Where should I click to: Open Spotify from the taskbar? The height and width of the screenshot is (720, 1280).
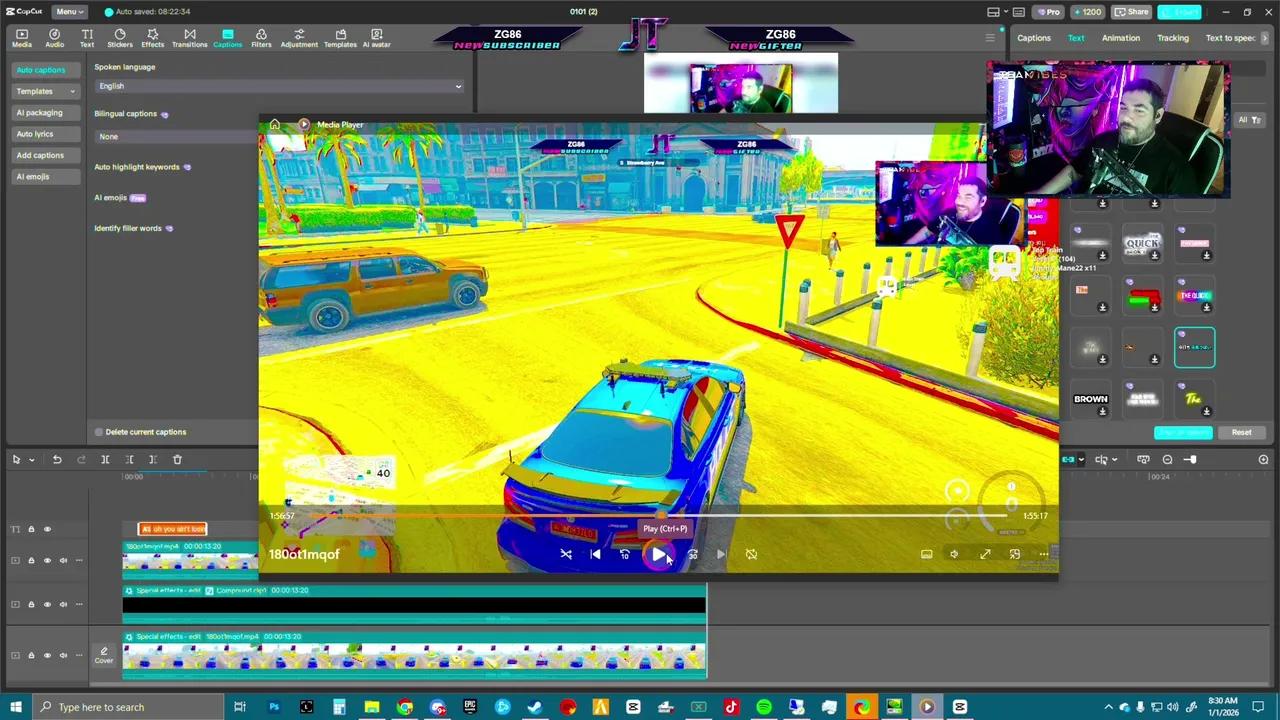click(x=764, y=707)
